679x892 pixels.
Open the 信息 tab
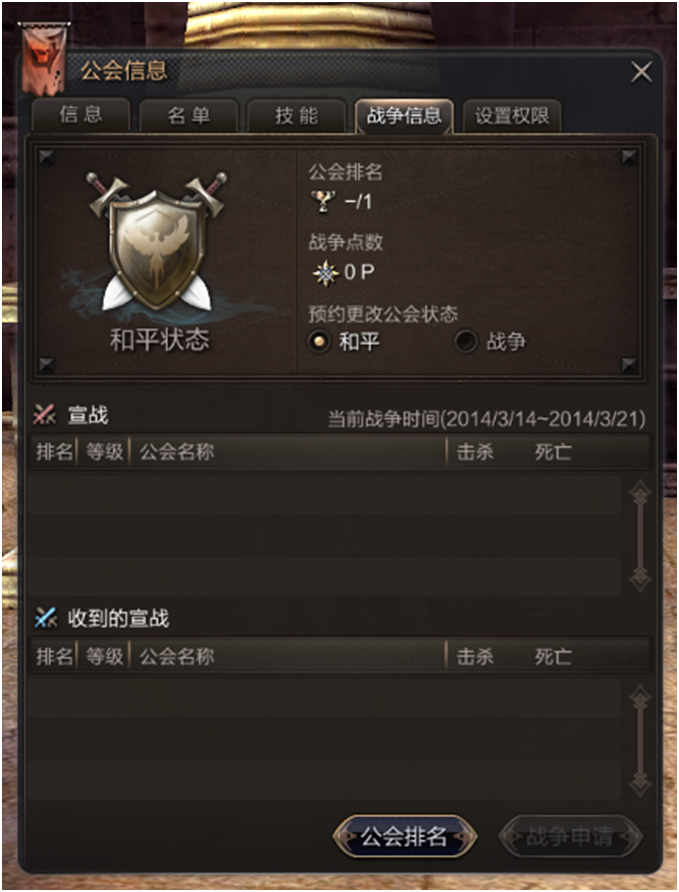(81, 115)
